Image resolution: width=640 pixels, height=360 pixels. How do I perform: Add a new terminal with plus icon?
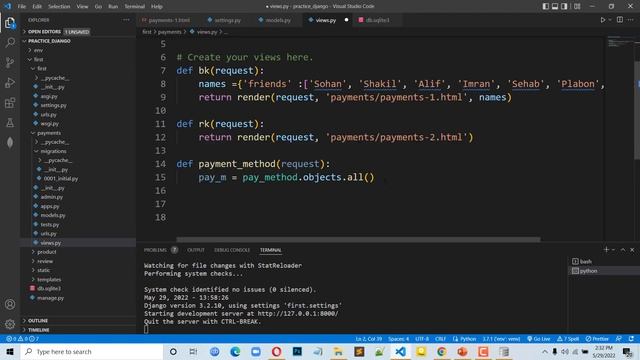[606, 249]
